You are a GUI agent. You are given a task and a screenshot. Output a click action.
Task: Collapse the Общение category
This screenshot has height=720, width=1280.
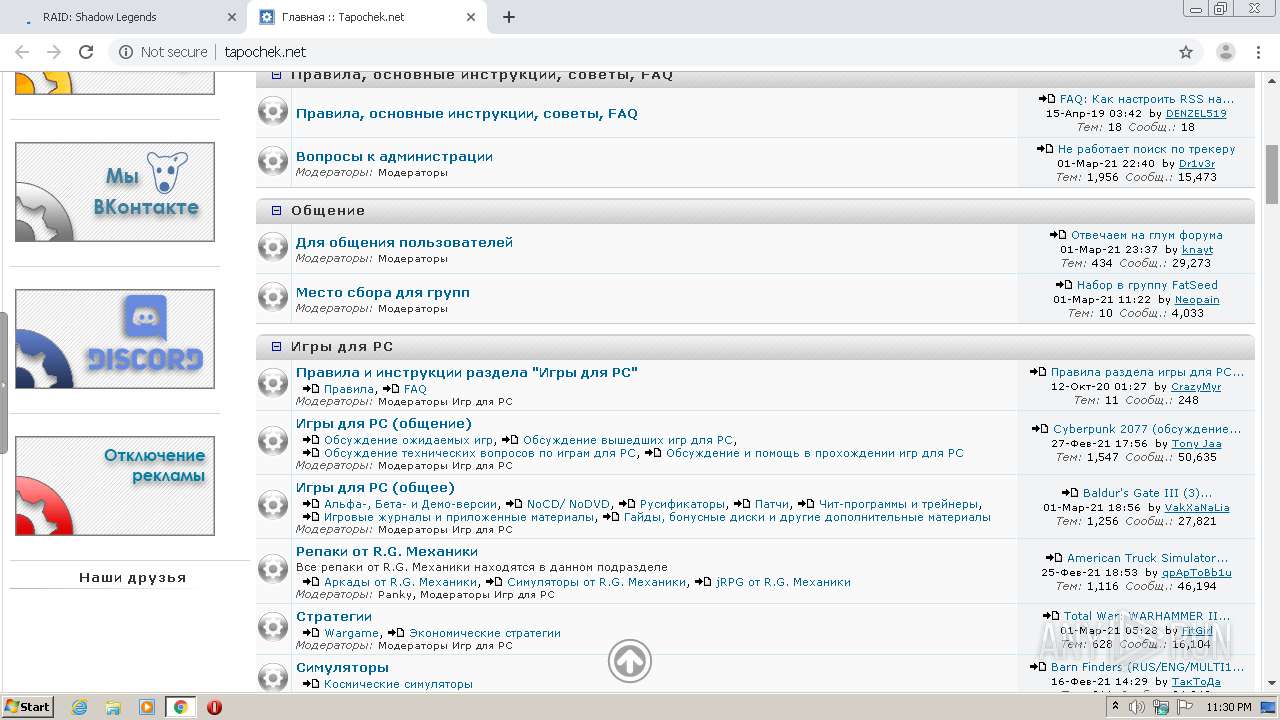(277, 211)
